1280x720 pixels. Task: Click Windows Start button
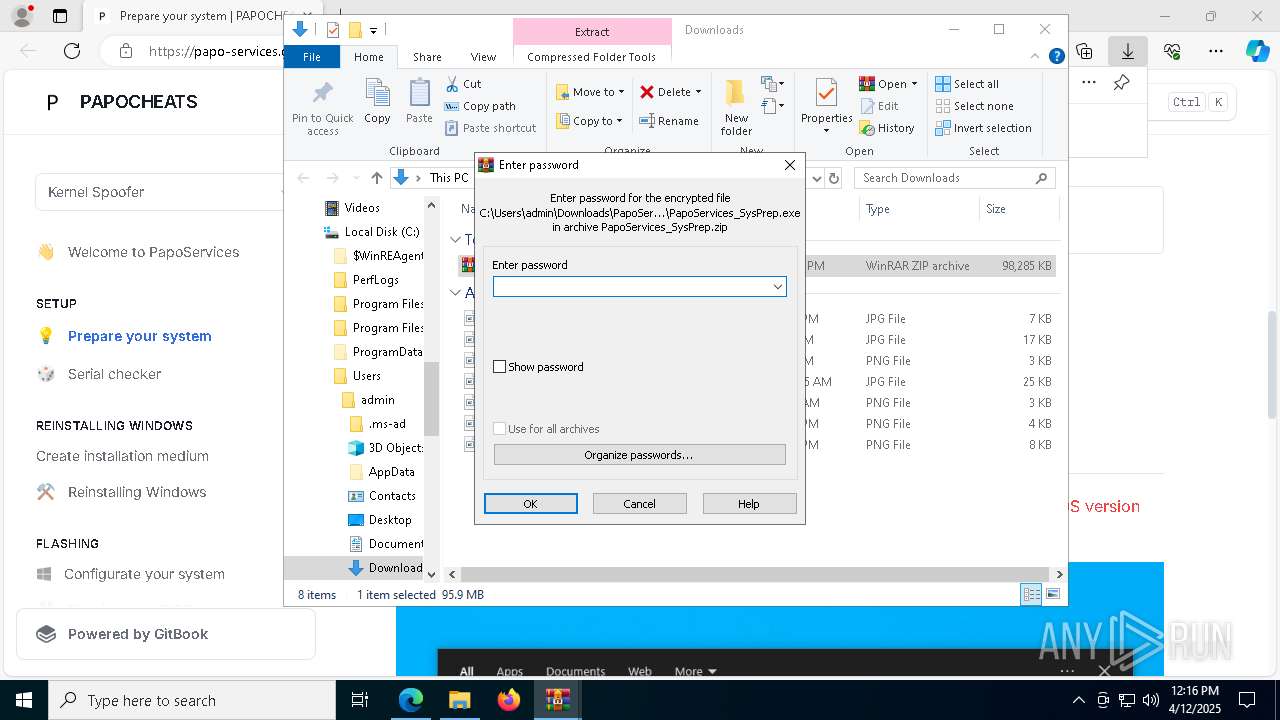click(23, 700)
